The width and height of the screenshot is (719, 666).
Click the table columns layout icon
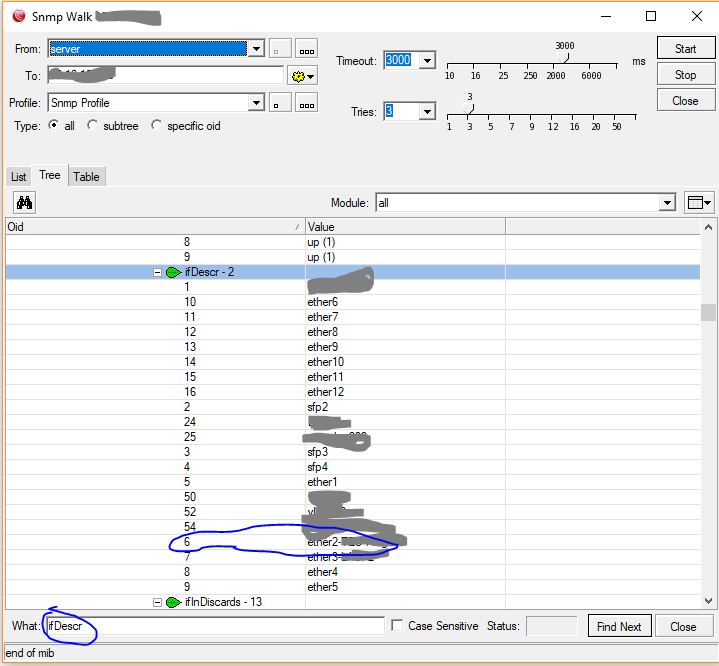click(695, 202)
